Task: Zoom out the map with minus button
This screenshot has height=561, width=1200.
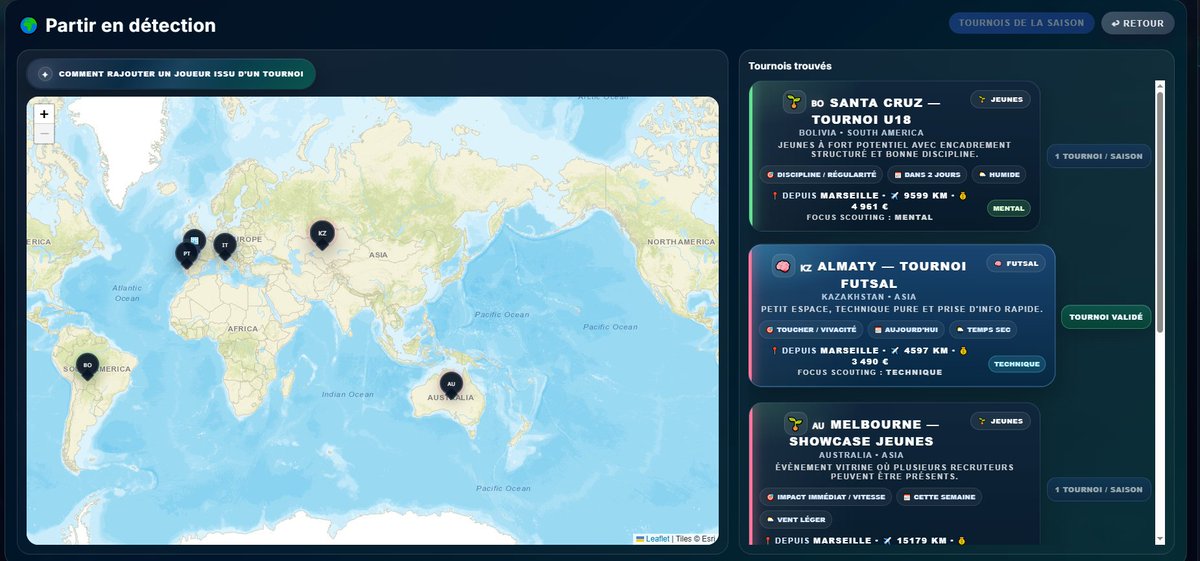Action: [44, 133]
